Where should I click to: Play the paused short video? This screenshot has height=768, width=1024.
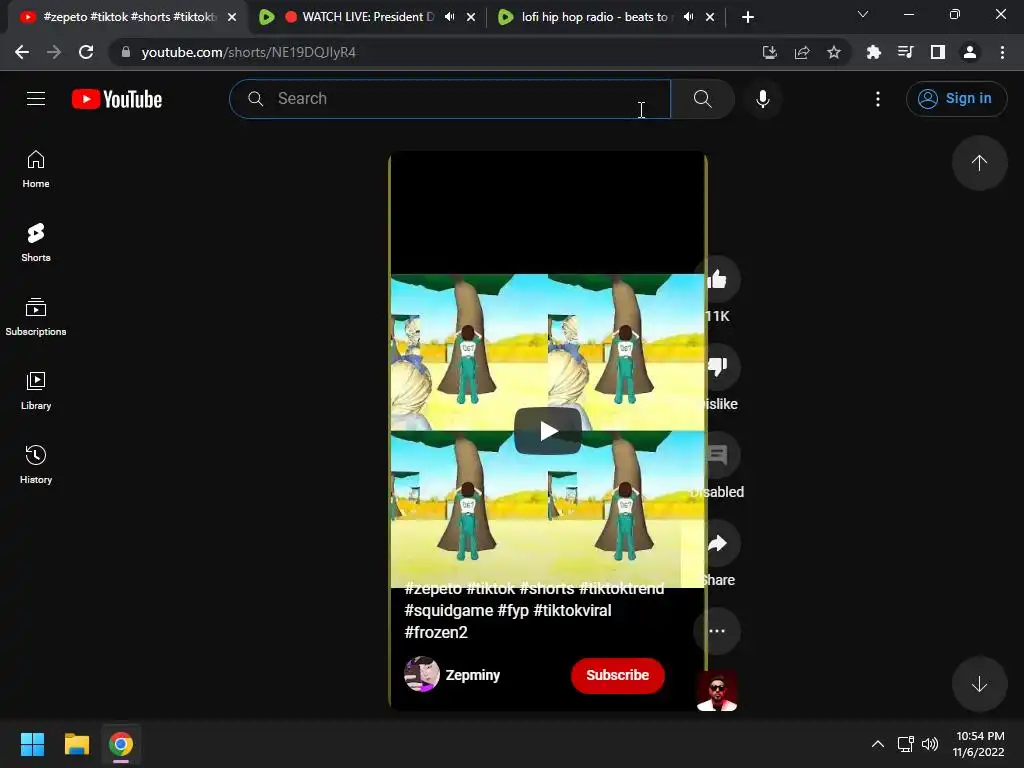tap(548, 431)
